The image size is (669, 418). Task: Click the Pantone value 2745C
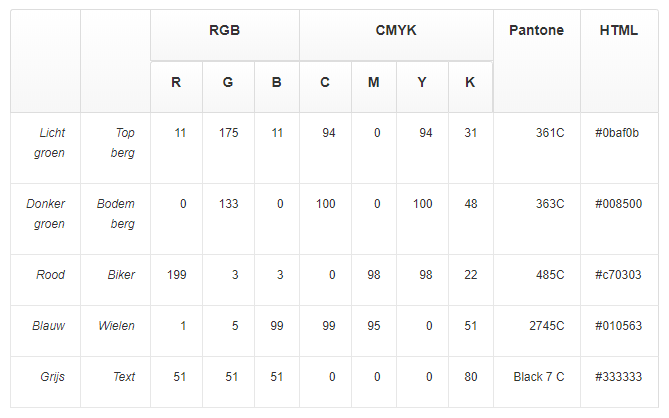(547, 326)
